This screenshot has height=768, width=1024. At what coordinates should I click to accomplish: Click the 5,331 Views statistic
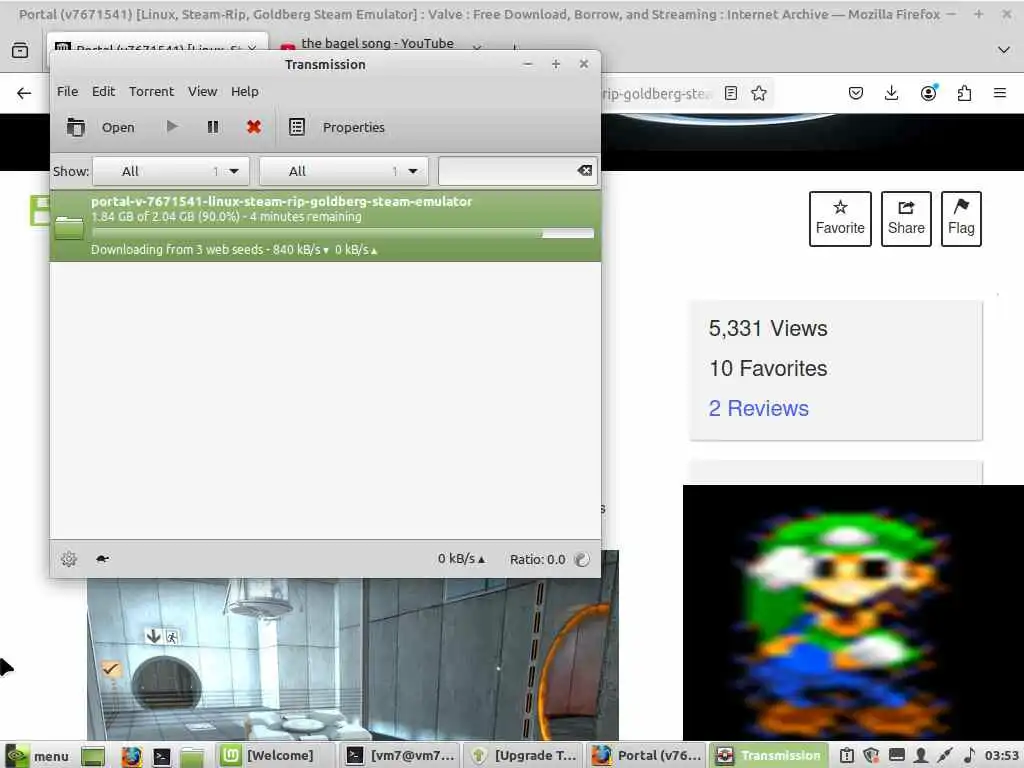point(768,328)
